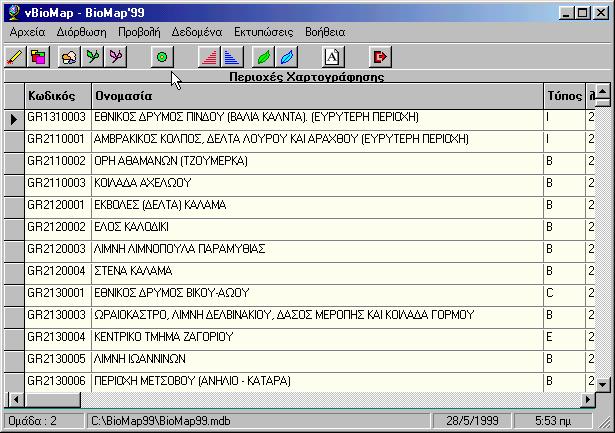Select name ΛΙΜΝΗ ΙΩΑΝΝΙΝΩΝ cell
The height and width of the screenshot is (433, 615).
coord(317,362)
